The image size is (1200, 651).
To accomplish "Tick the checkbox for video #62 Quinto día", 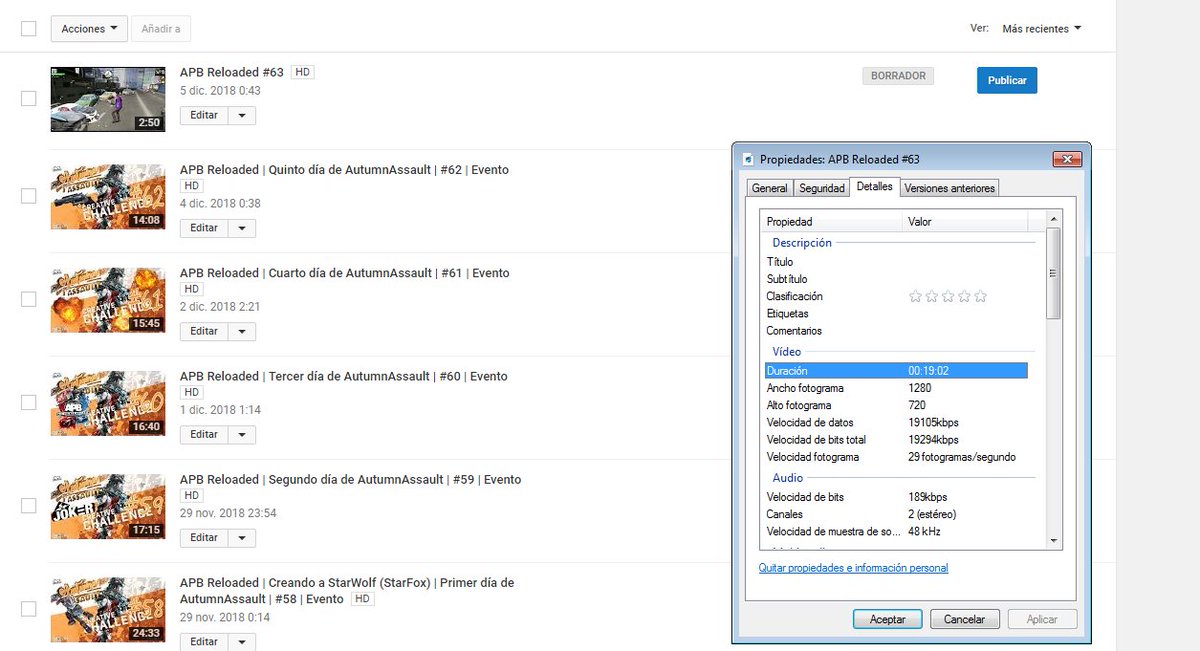I will [29, 196].
